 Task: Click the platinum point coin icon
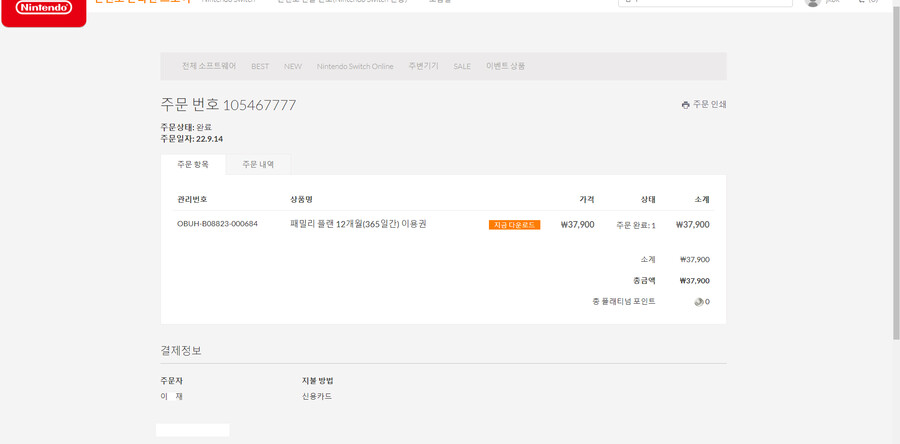[699, 302]
